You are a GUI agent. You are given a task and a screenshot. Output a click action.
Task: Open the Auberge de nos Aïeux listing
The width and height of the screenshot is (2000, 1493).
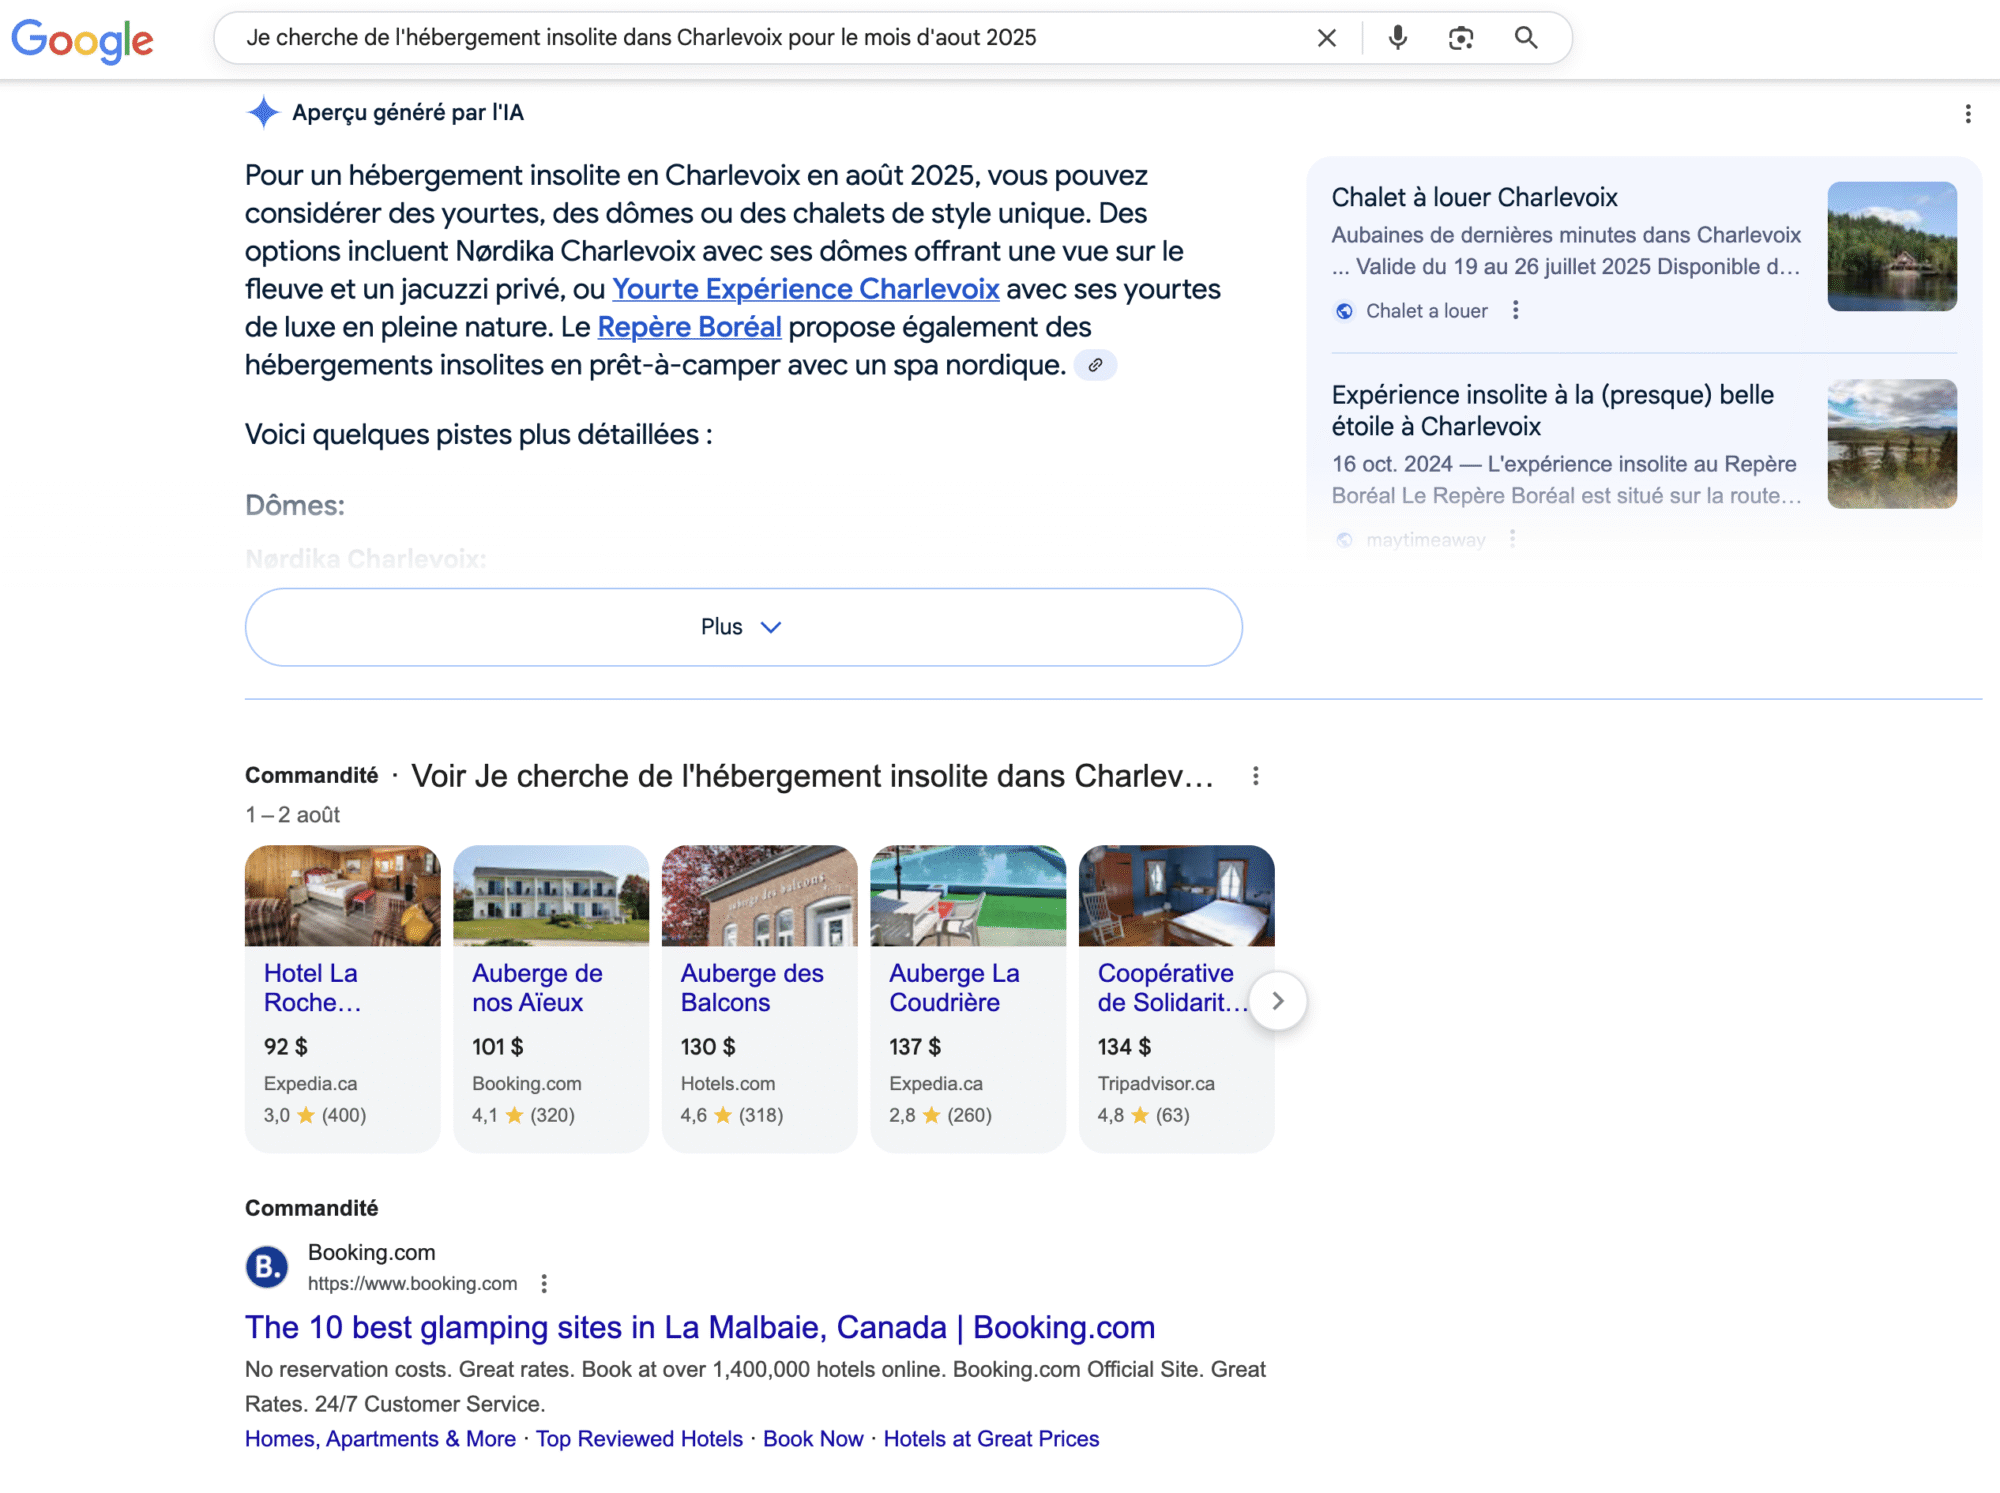click(537, 988)
